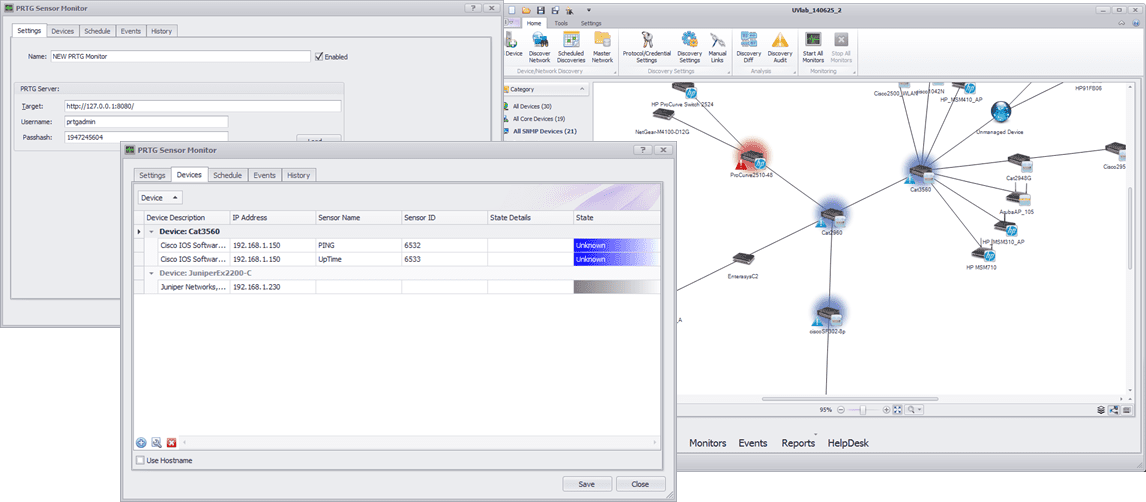Select the Tools ribbon tab
The width and height of the screenshot is (1146, 502).
(561, 23)
